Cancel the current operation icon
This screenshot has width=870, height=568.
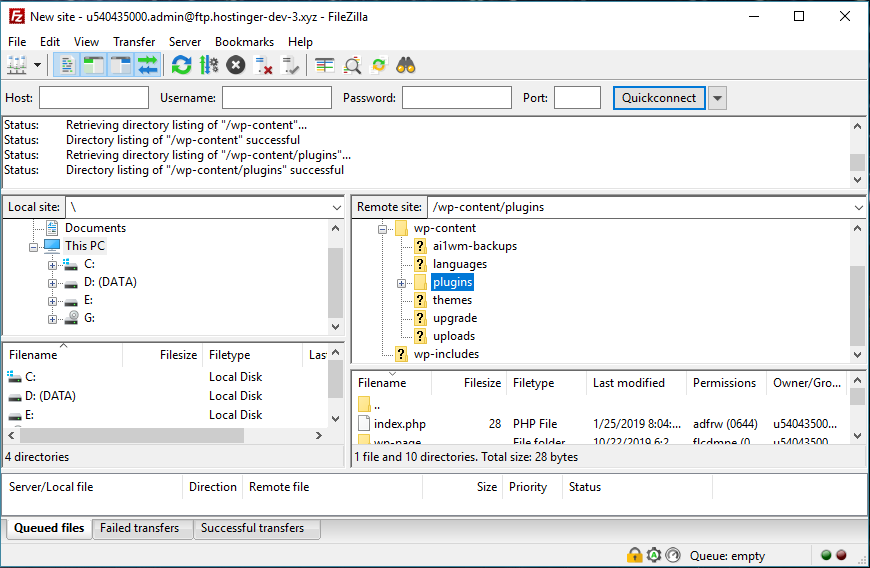[x=235, y=66]
